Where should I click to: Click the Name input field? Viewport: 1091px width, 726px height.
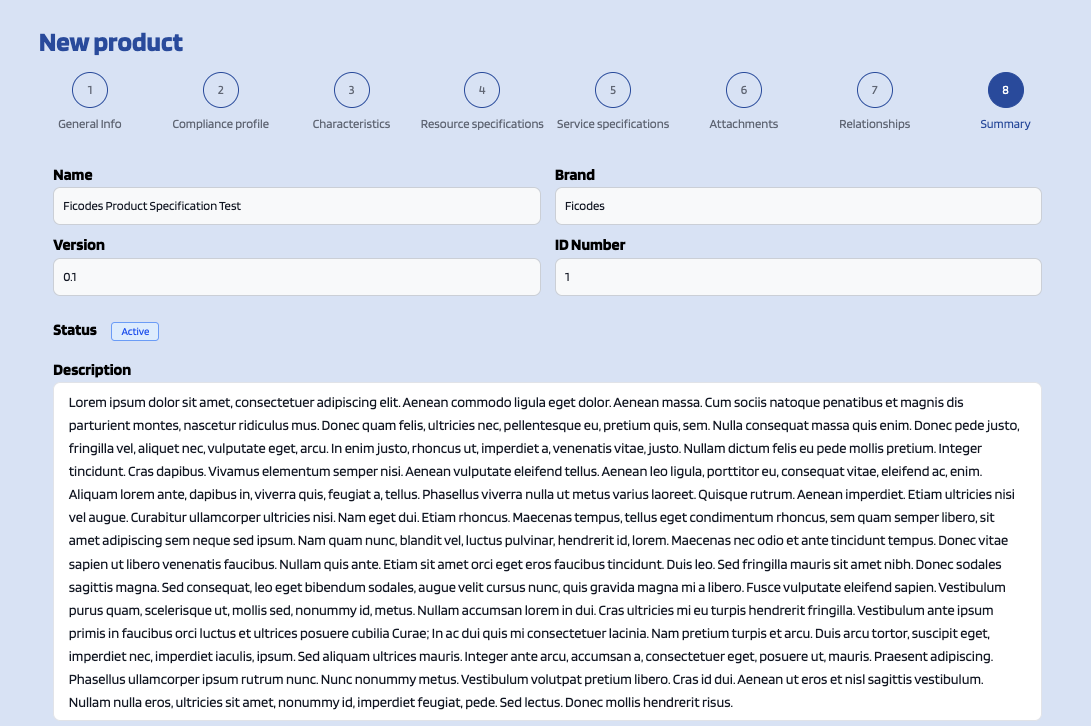[296, 206]
